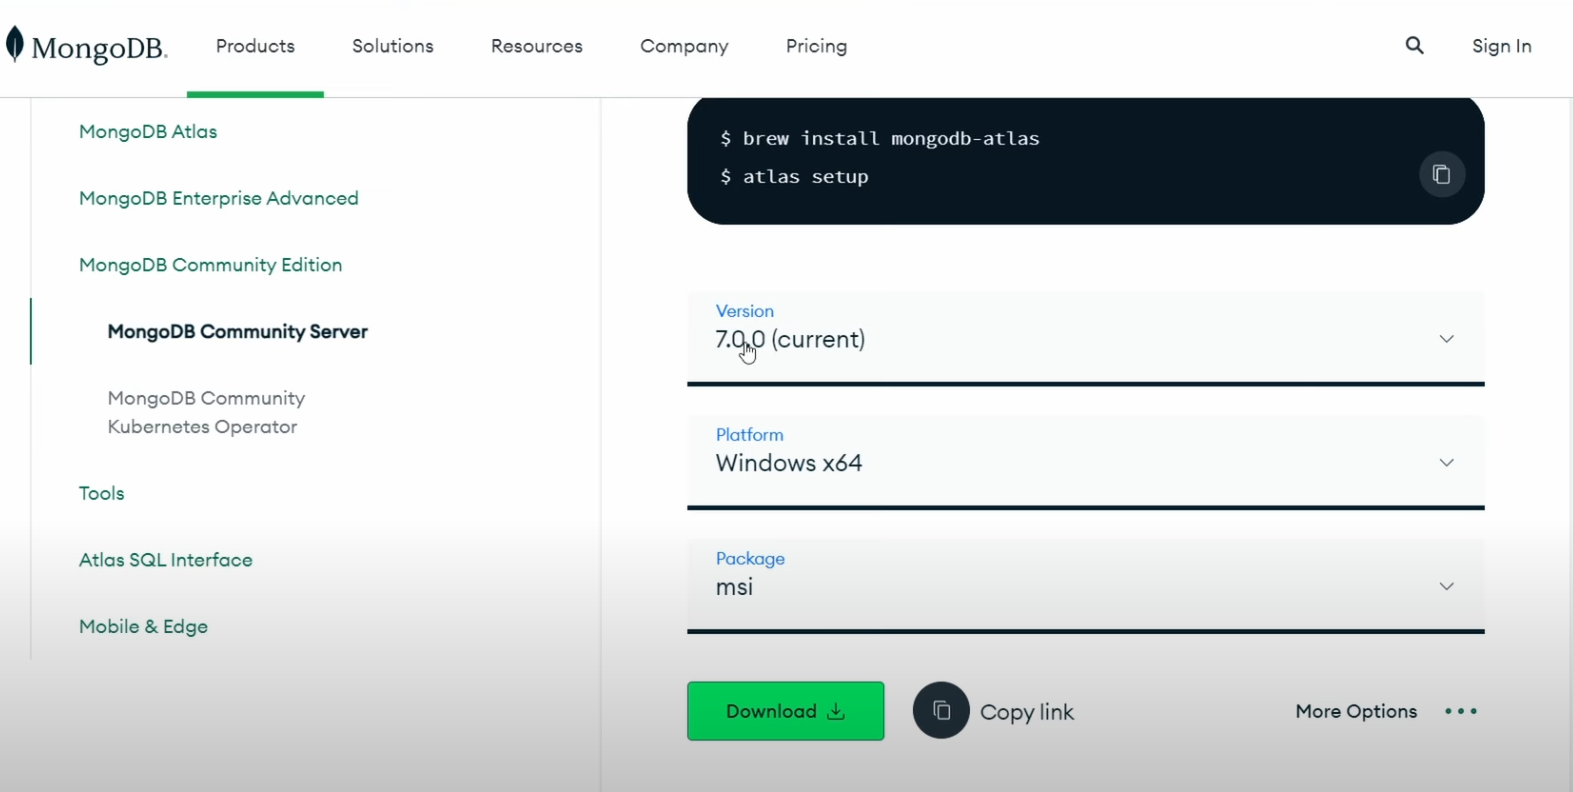Open the site search magnifier icon
1573x792 pixels.
click(1414, 45)
